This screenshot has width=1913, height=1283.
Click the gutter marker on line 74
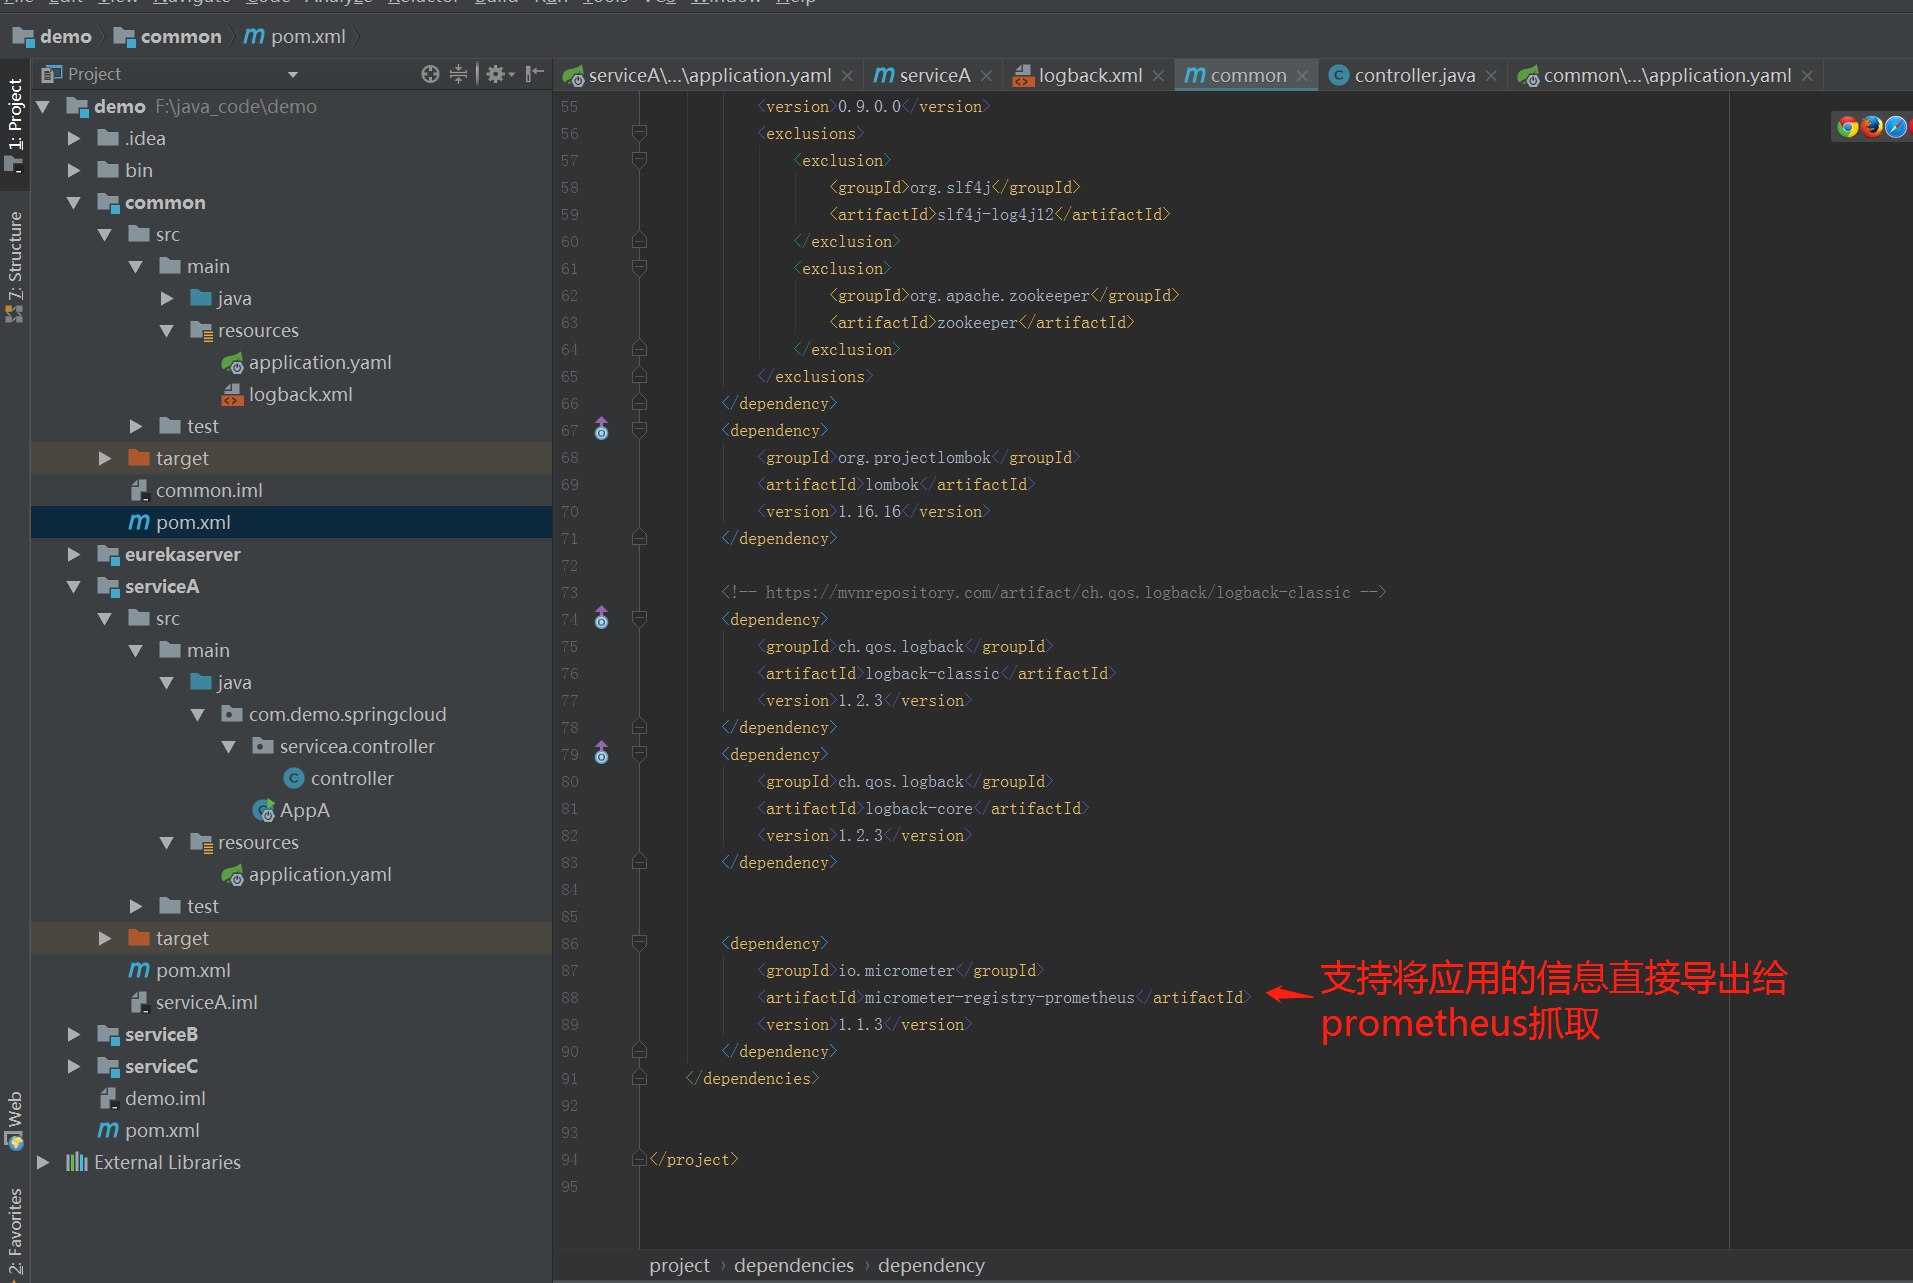point(601,618)
